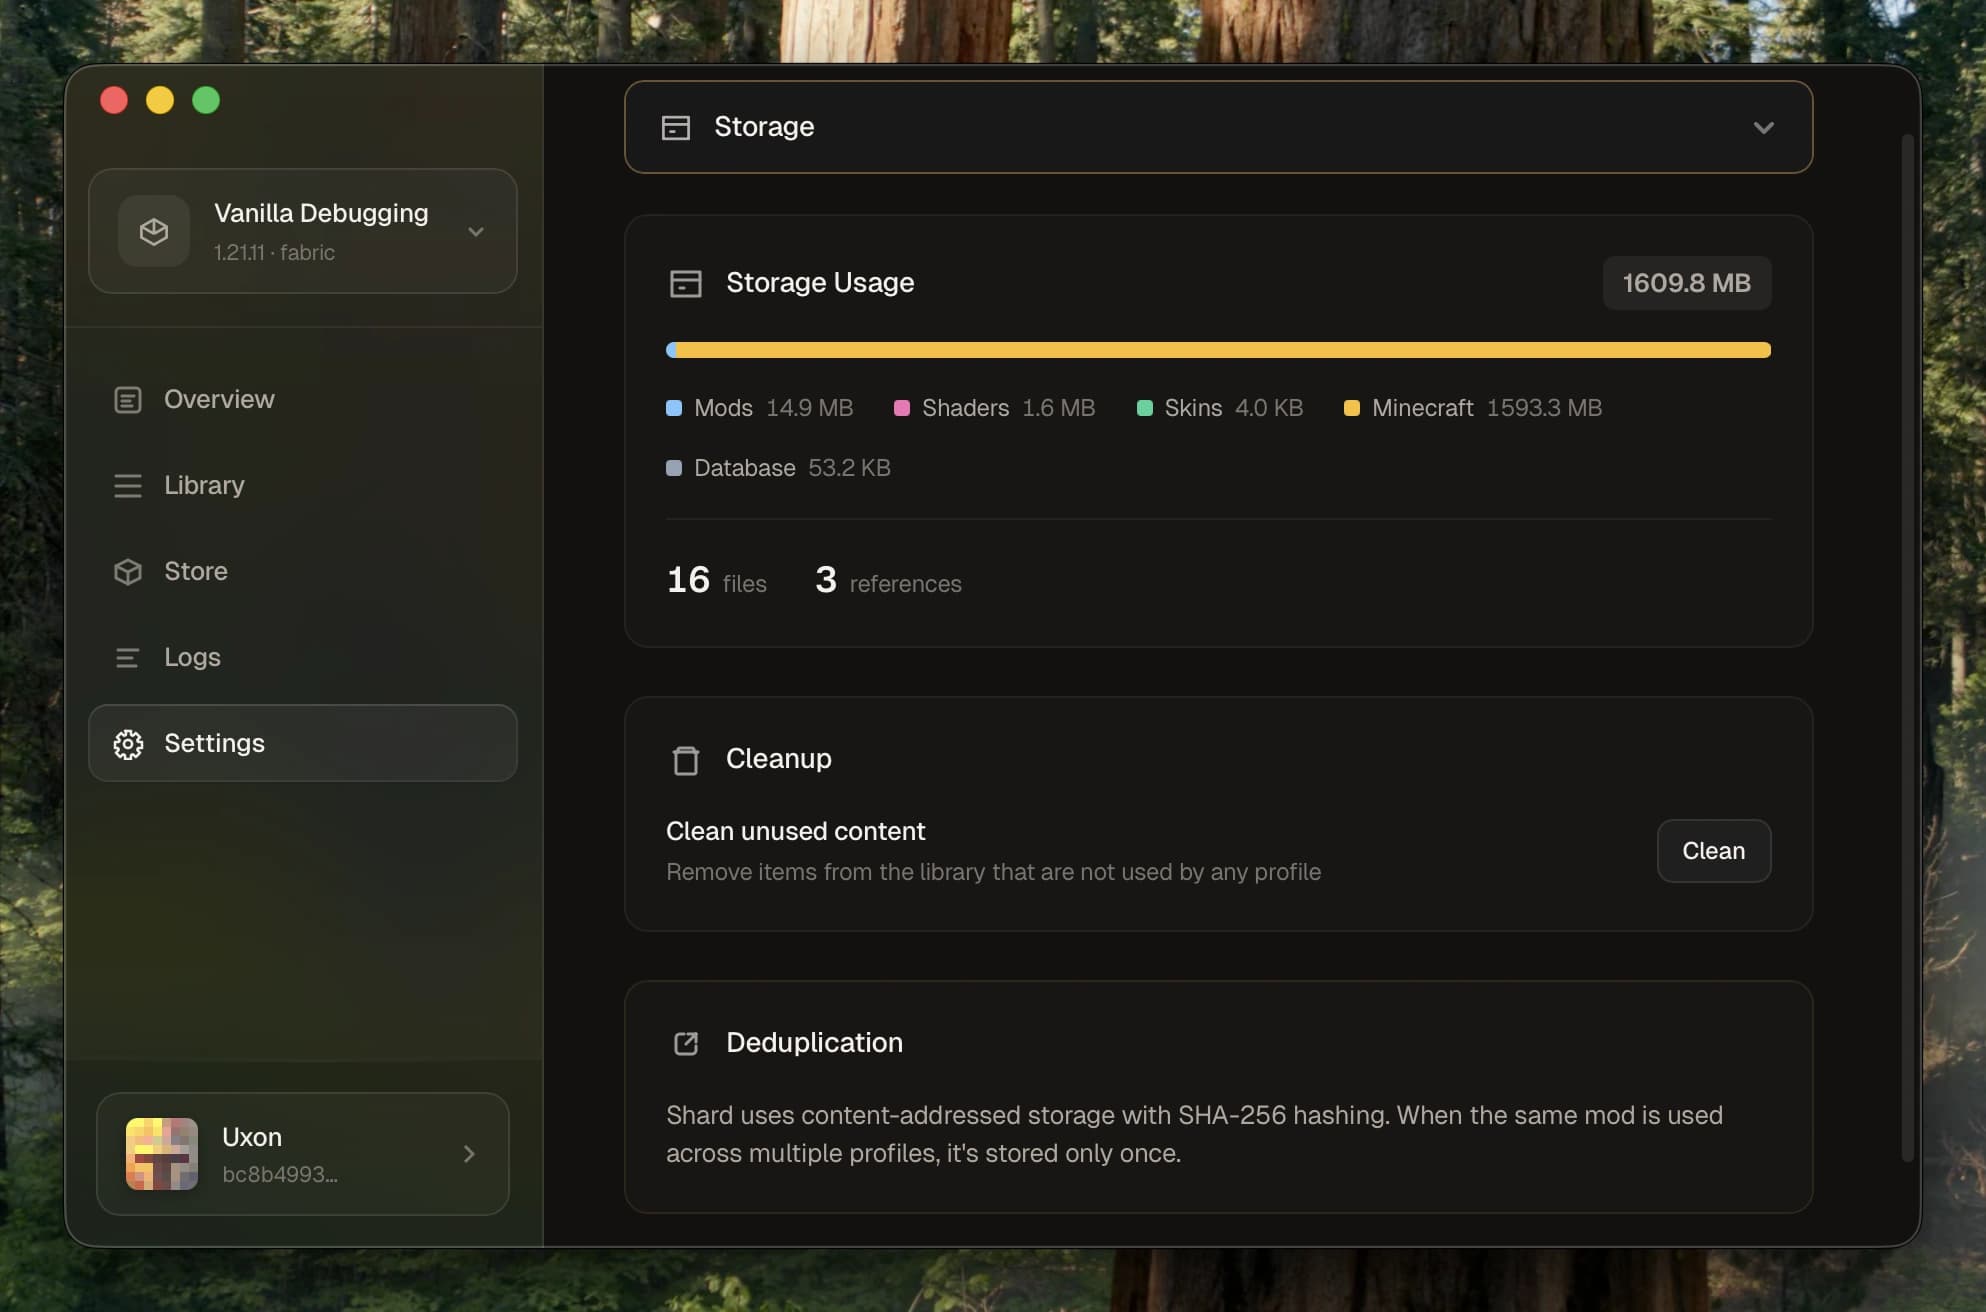Expand the Vanilla Debugging profile dropdown
1986x1312 pixels.
(477, 231)
